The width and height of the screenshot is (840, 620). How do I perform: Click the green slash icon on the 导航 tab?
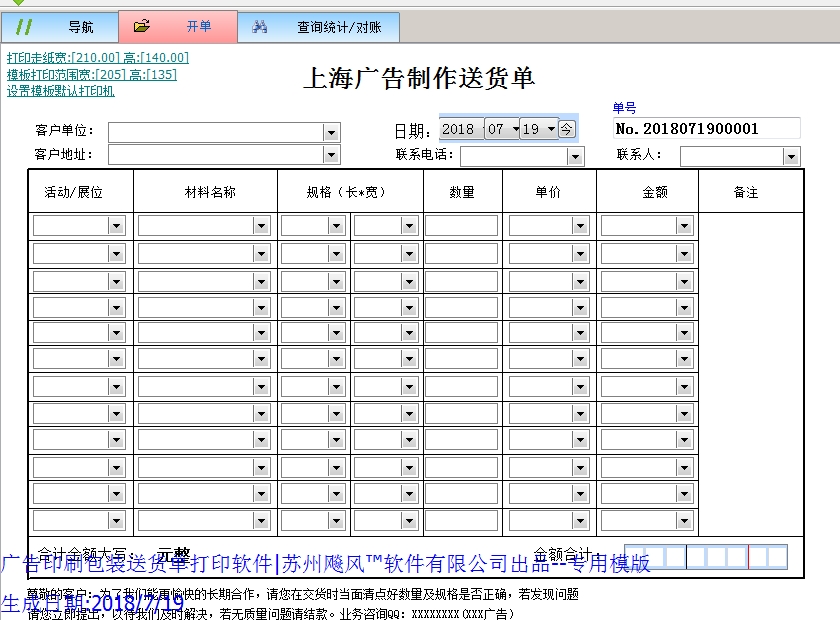point(24,27)
